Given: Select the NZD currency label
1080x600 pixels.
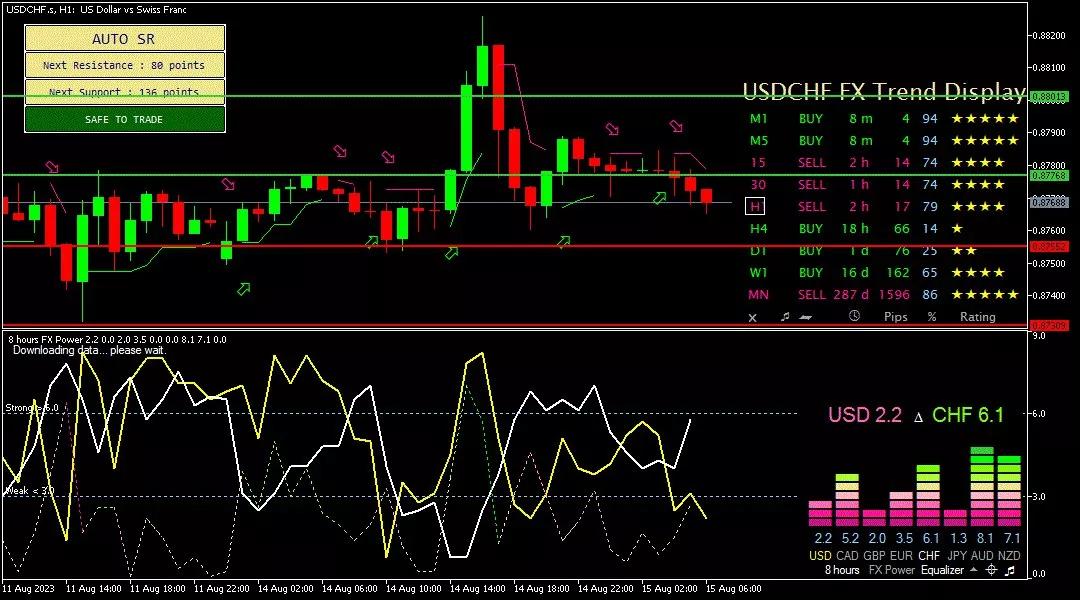Looking at the screenshot, I should click(x=1009, y=555).
